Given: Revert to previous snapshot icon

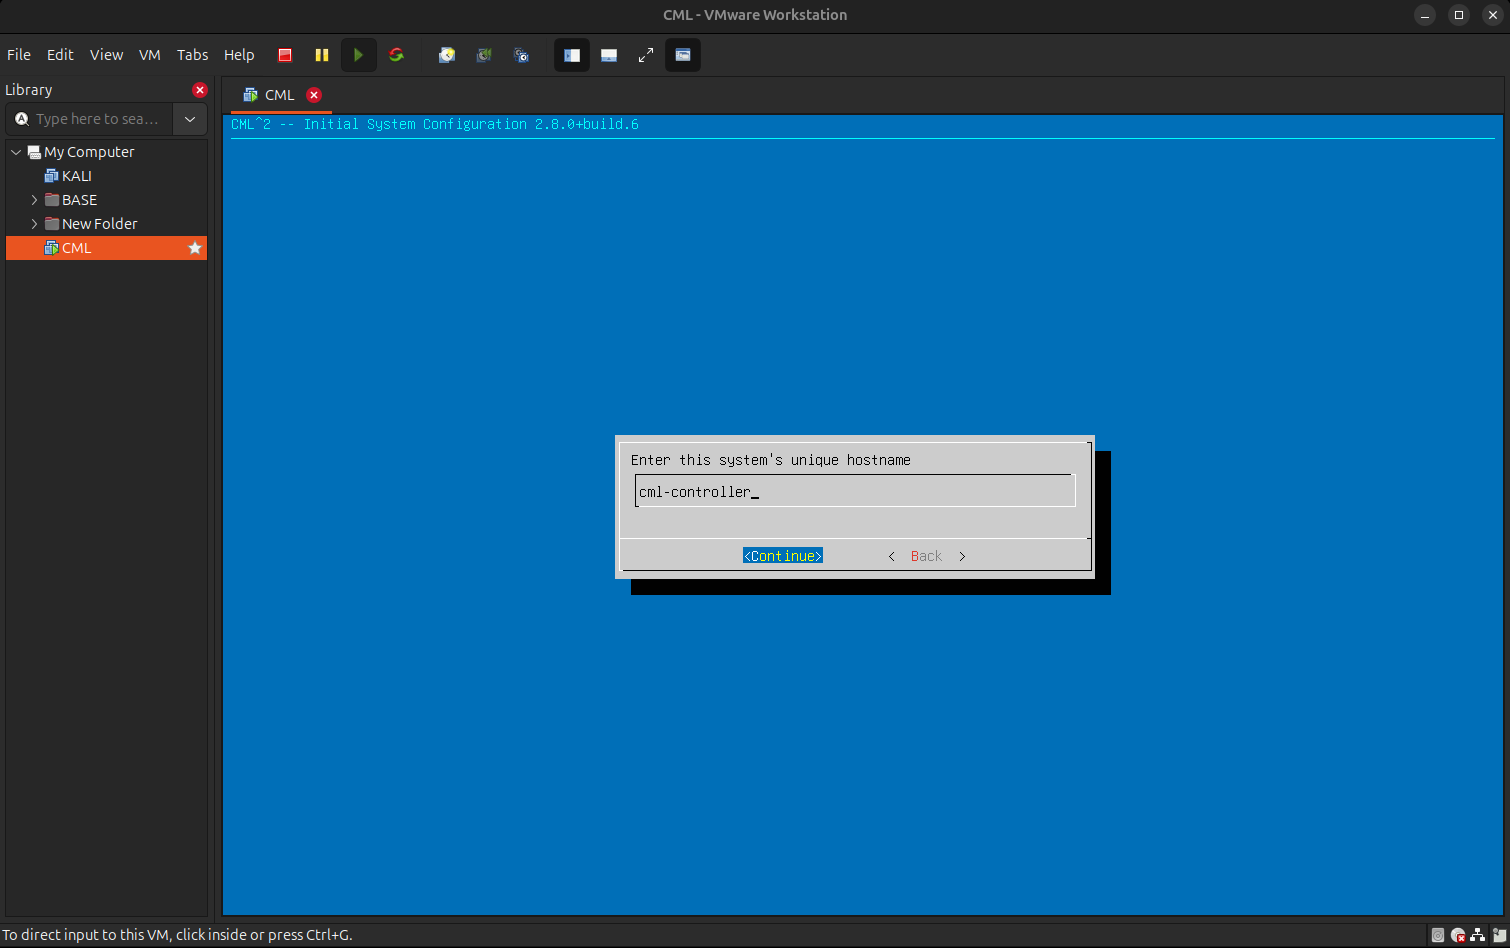Looking at the screenshot, I should click(x=484, y=55).
